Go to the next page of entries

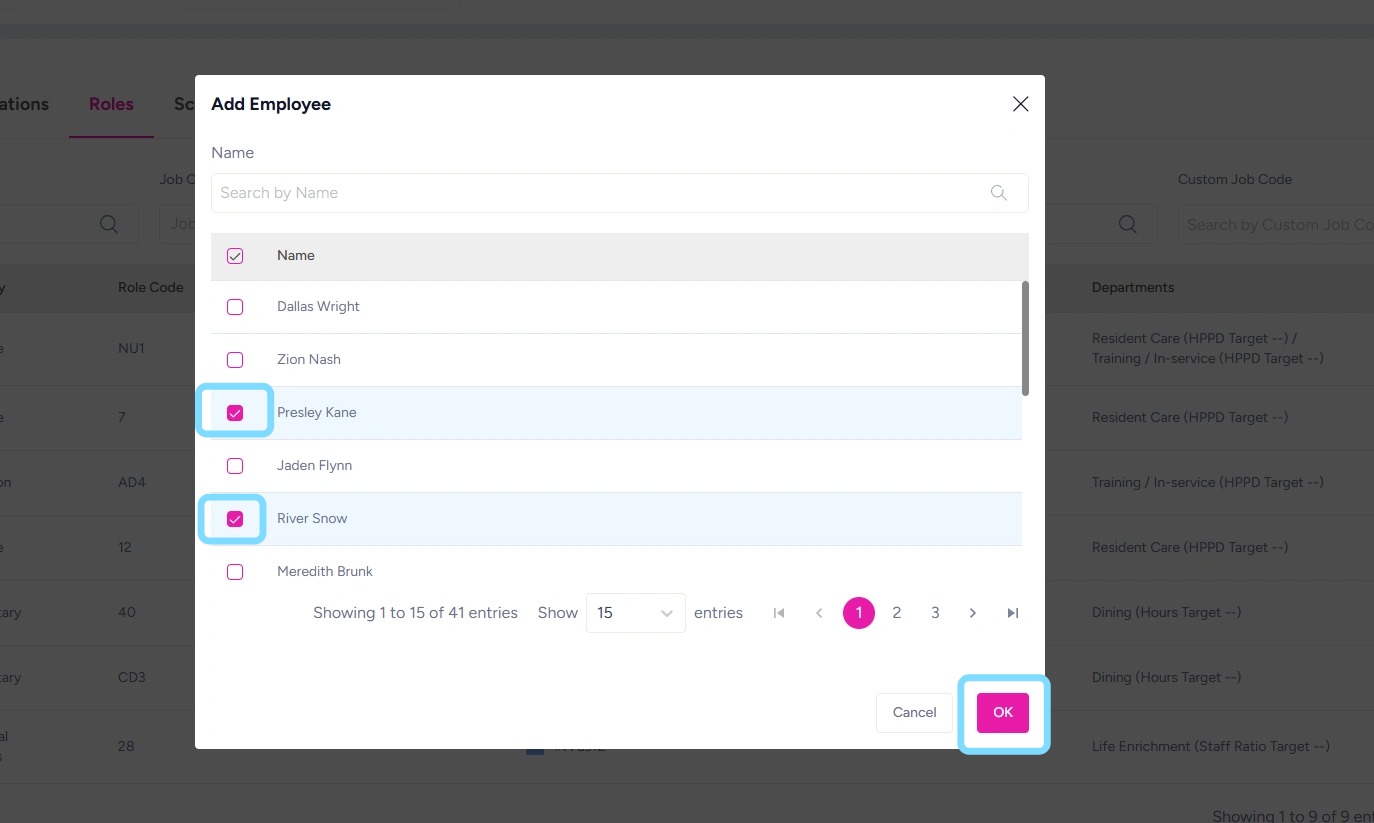(973, 613)
